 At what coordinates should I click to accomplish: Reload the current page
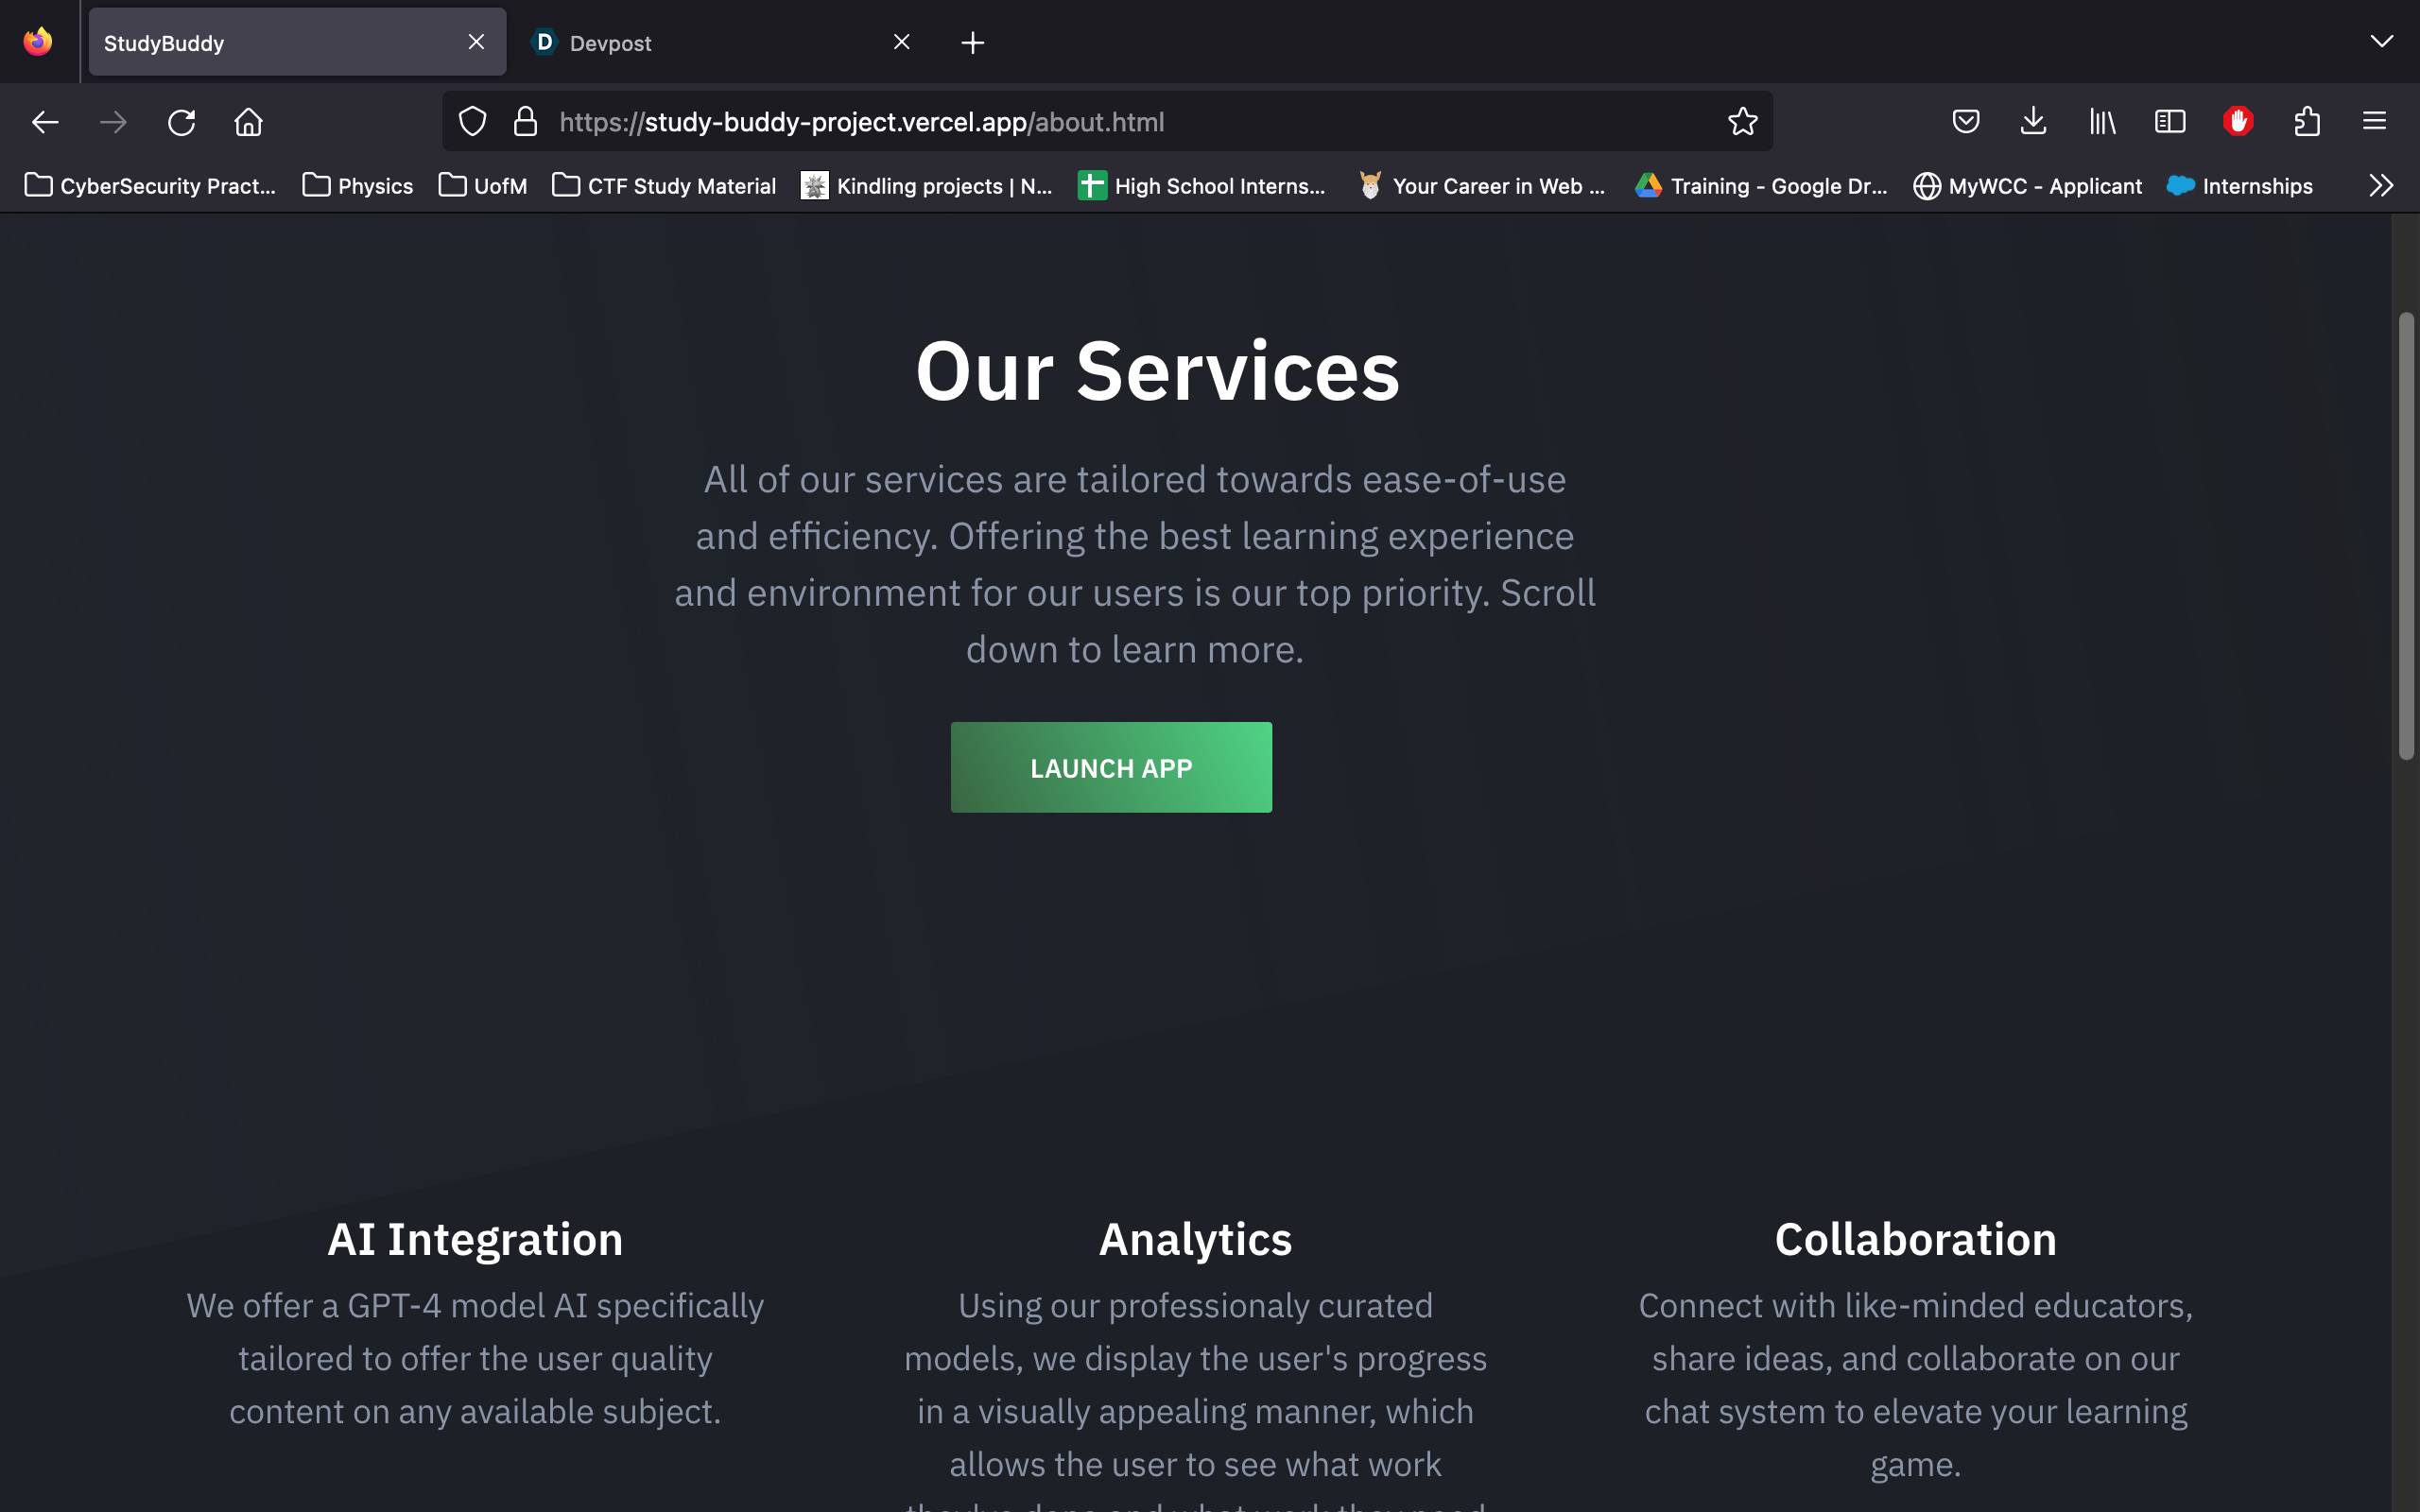[x=181, y=122]
